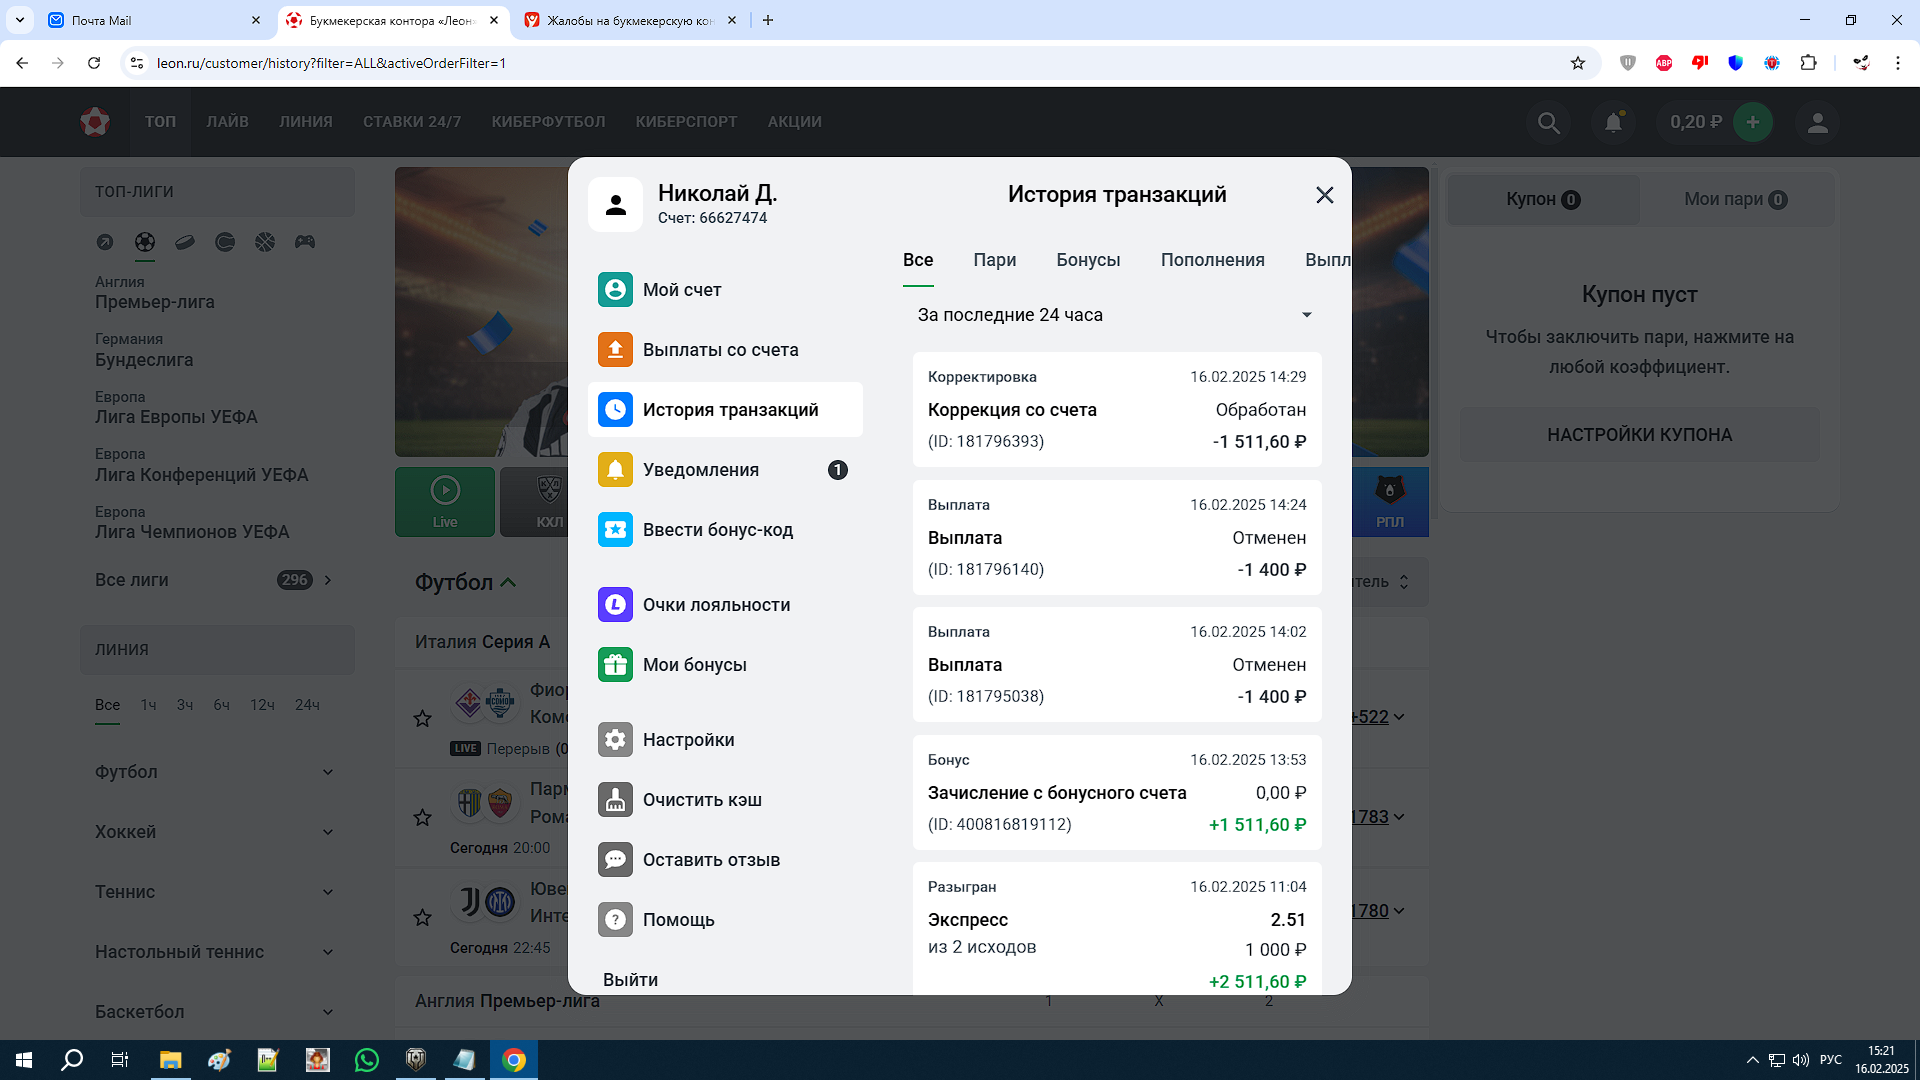
Task: Switch to the Пари transactions tab
Action: tap(994, 260)
